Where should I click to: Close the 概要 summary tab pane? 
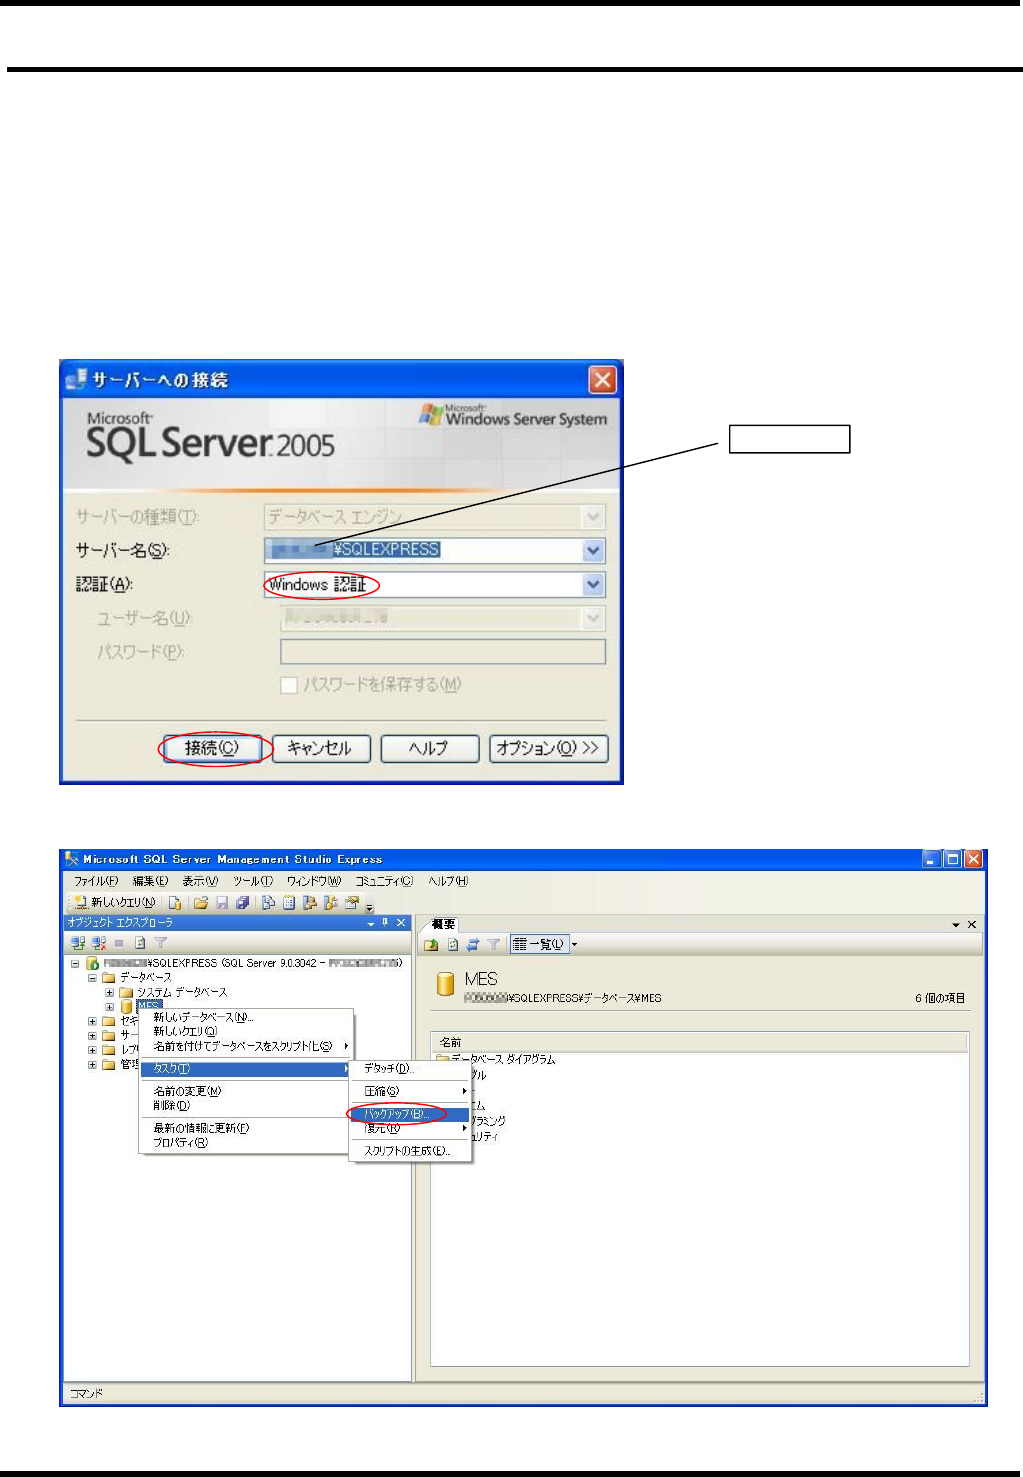coord(971,925)
